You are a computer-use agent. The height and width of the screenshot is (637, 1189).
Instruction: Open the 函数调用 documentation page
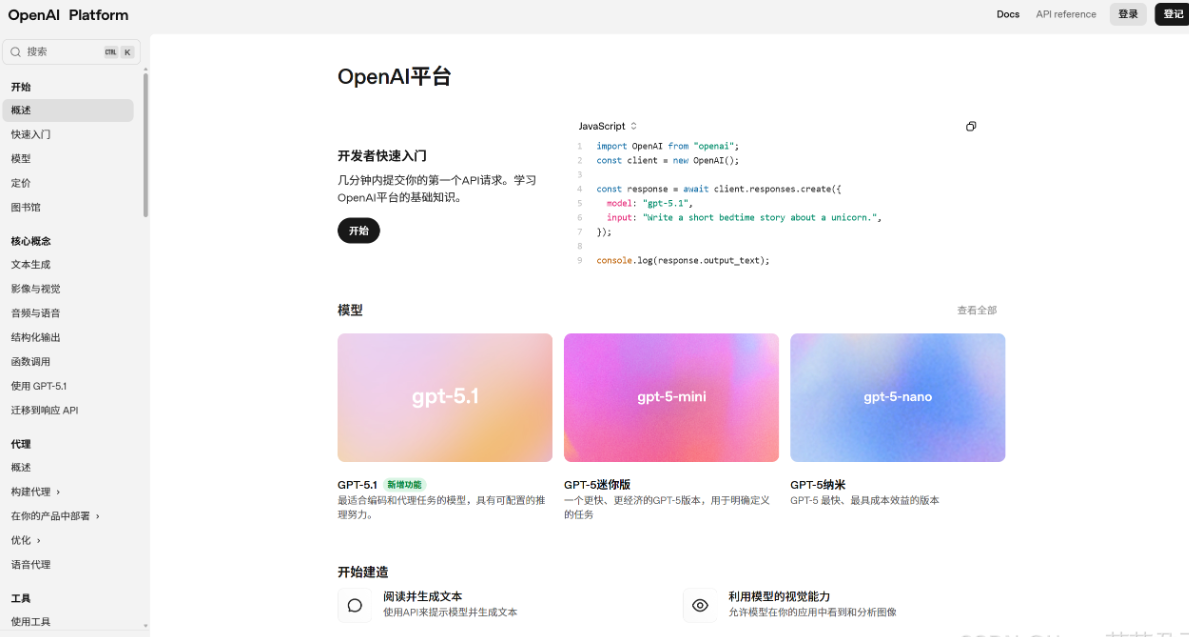pyautogui.click(x=37, y=361)
